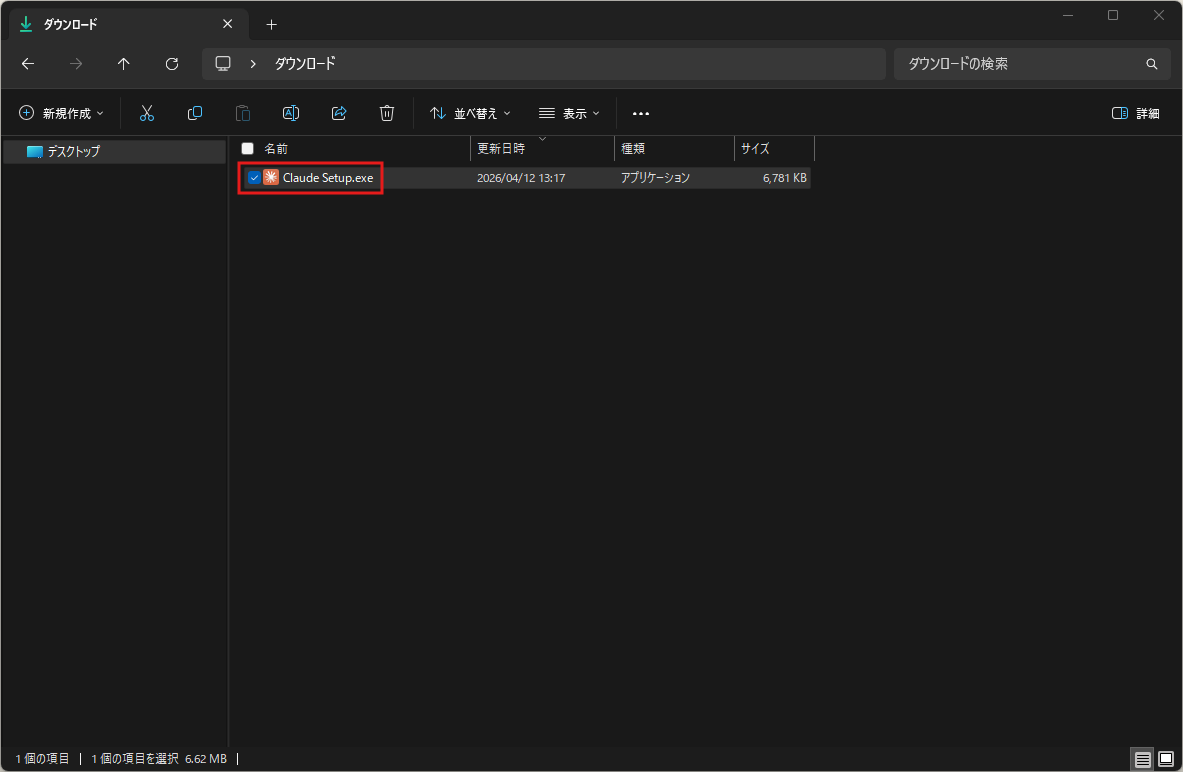Click the rename icon in toolbar
The width and height of the screenshot is (1183, 772).
[x=291, y=114]
